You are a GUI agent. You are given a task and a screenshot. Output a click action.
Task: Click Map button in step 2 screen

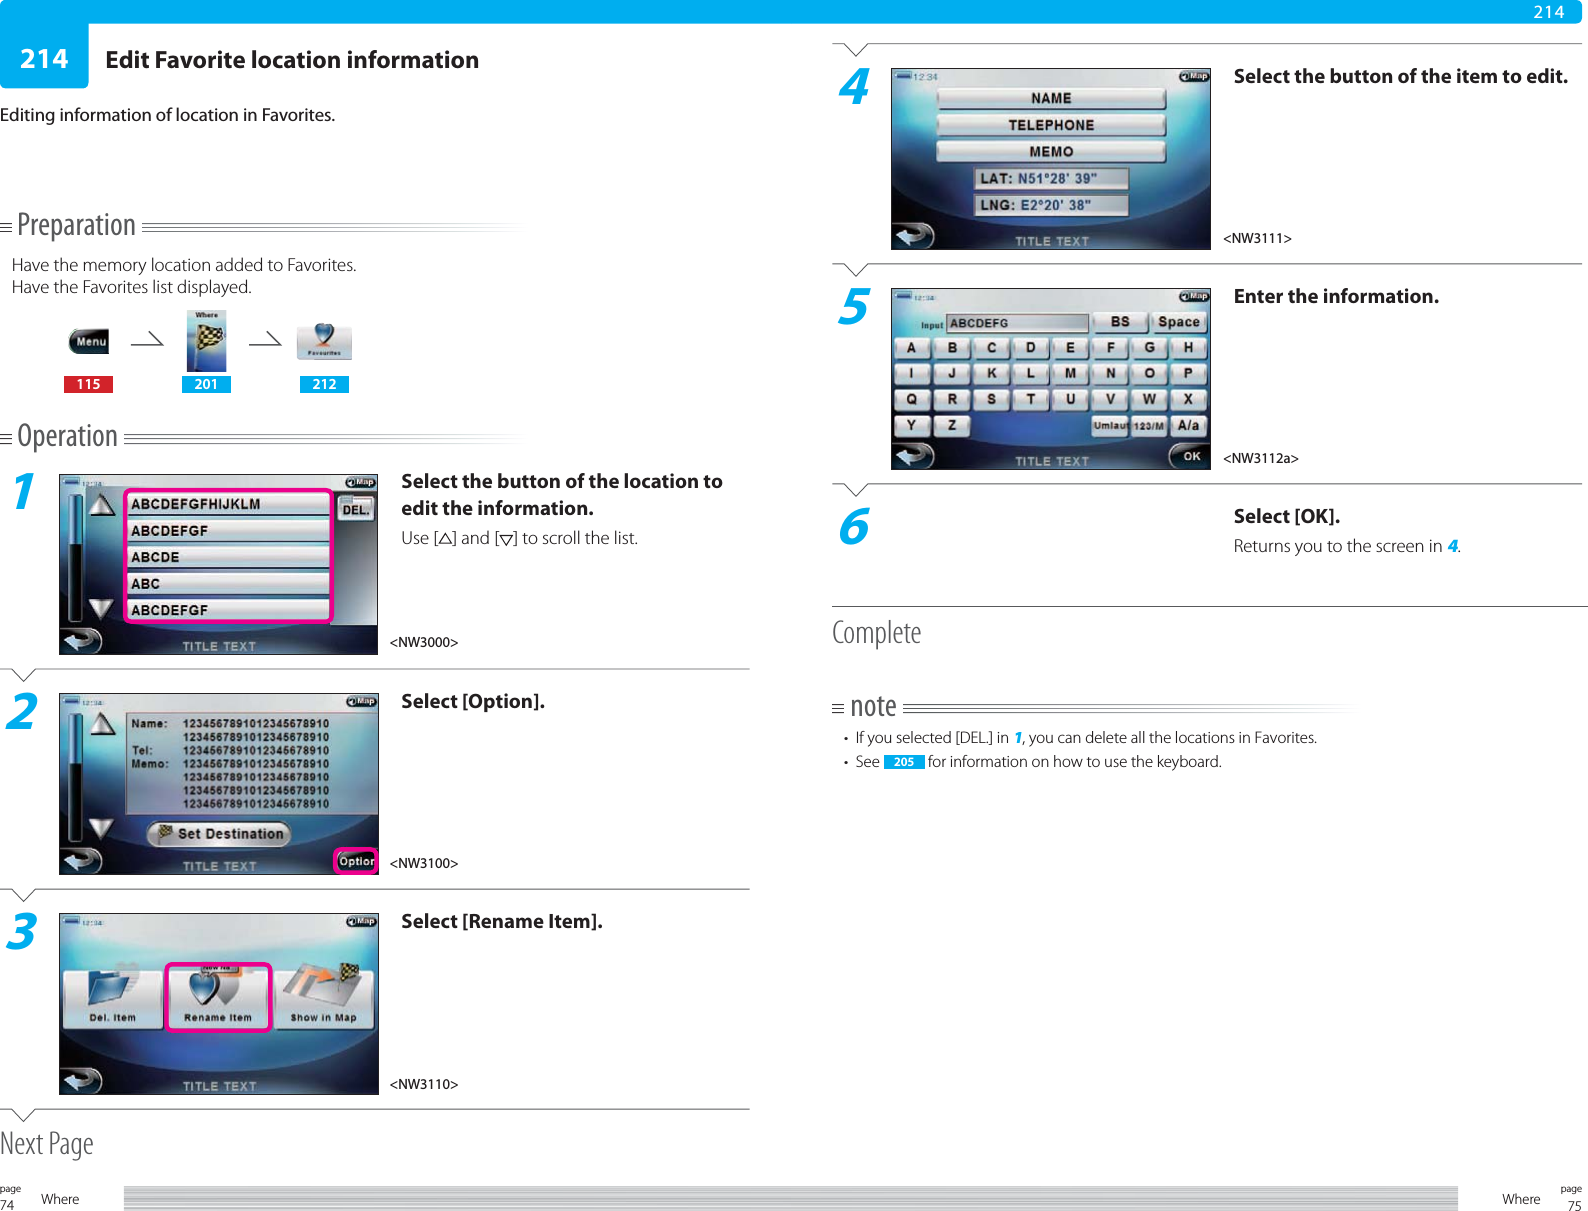[360, 702]
